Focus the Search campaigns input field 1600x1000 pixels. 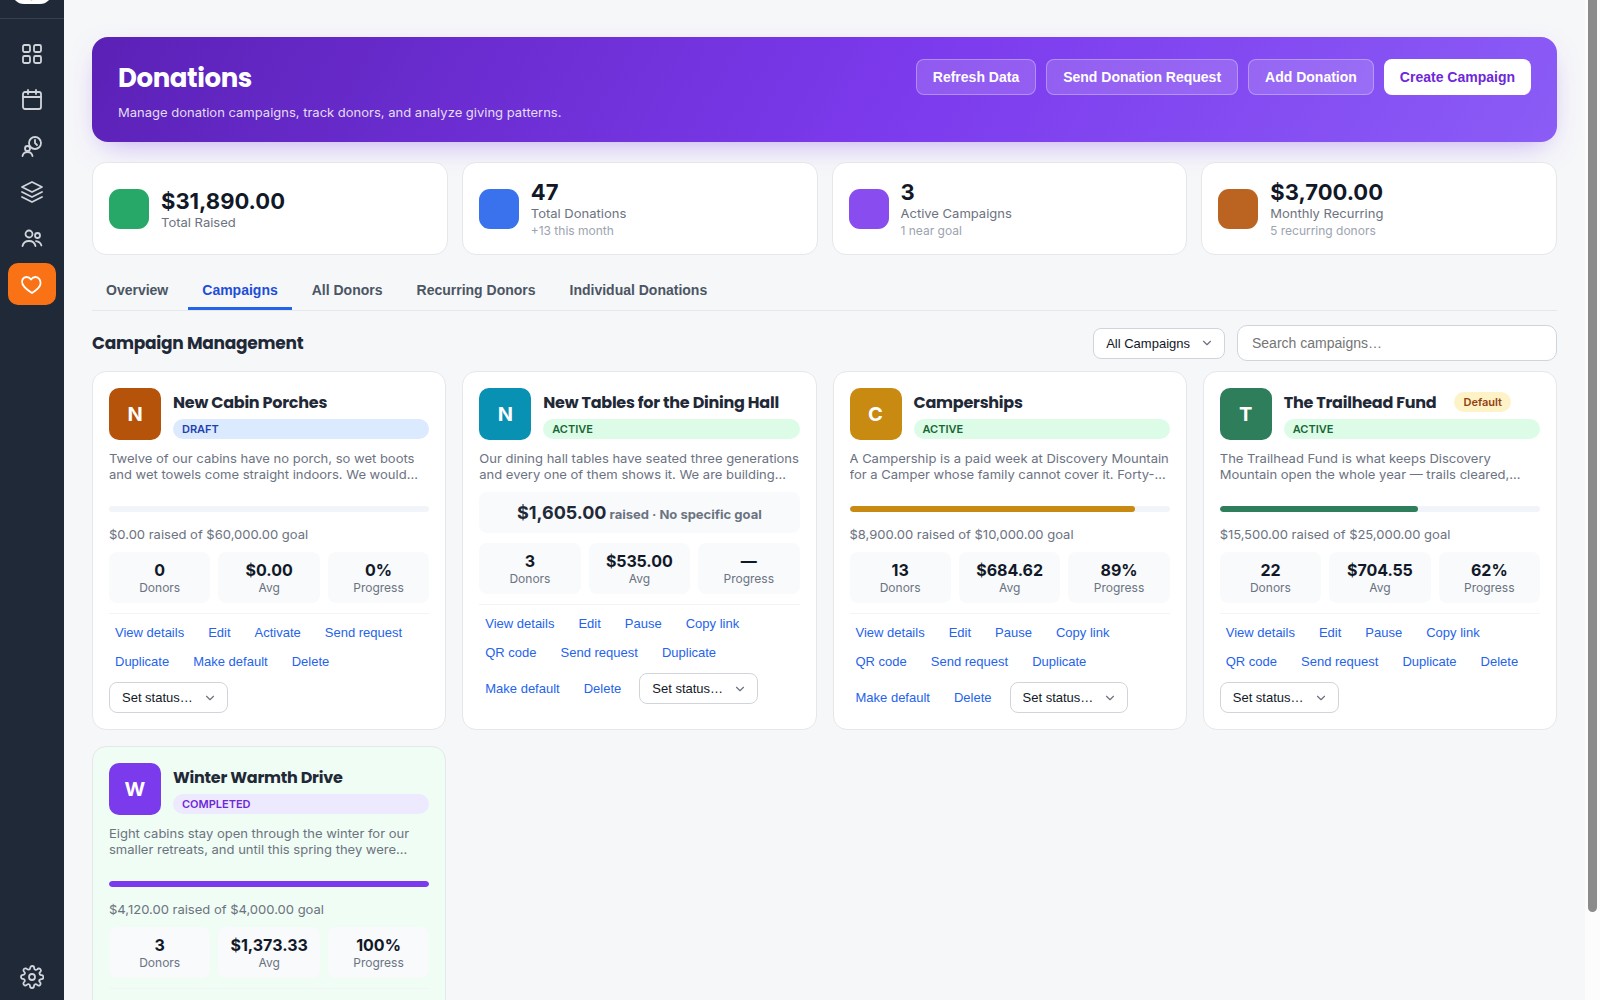point(1397,343)
